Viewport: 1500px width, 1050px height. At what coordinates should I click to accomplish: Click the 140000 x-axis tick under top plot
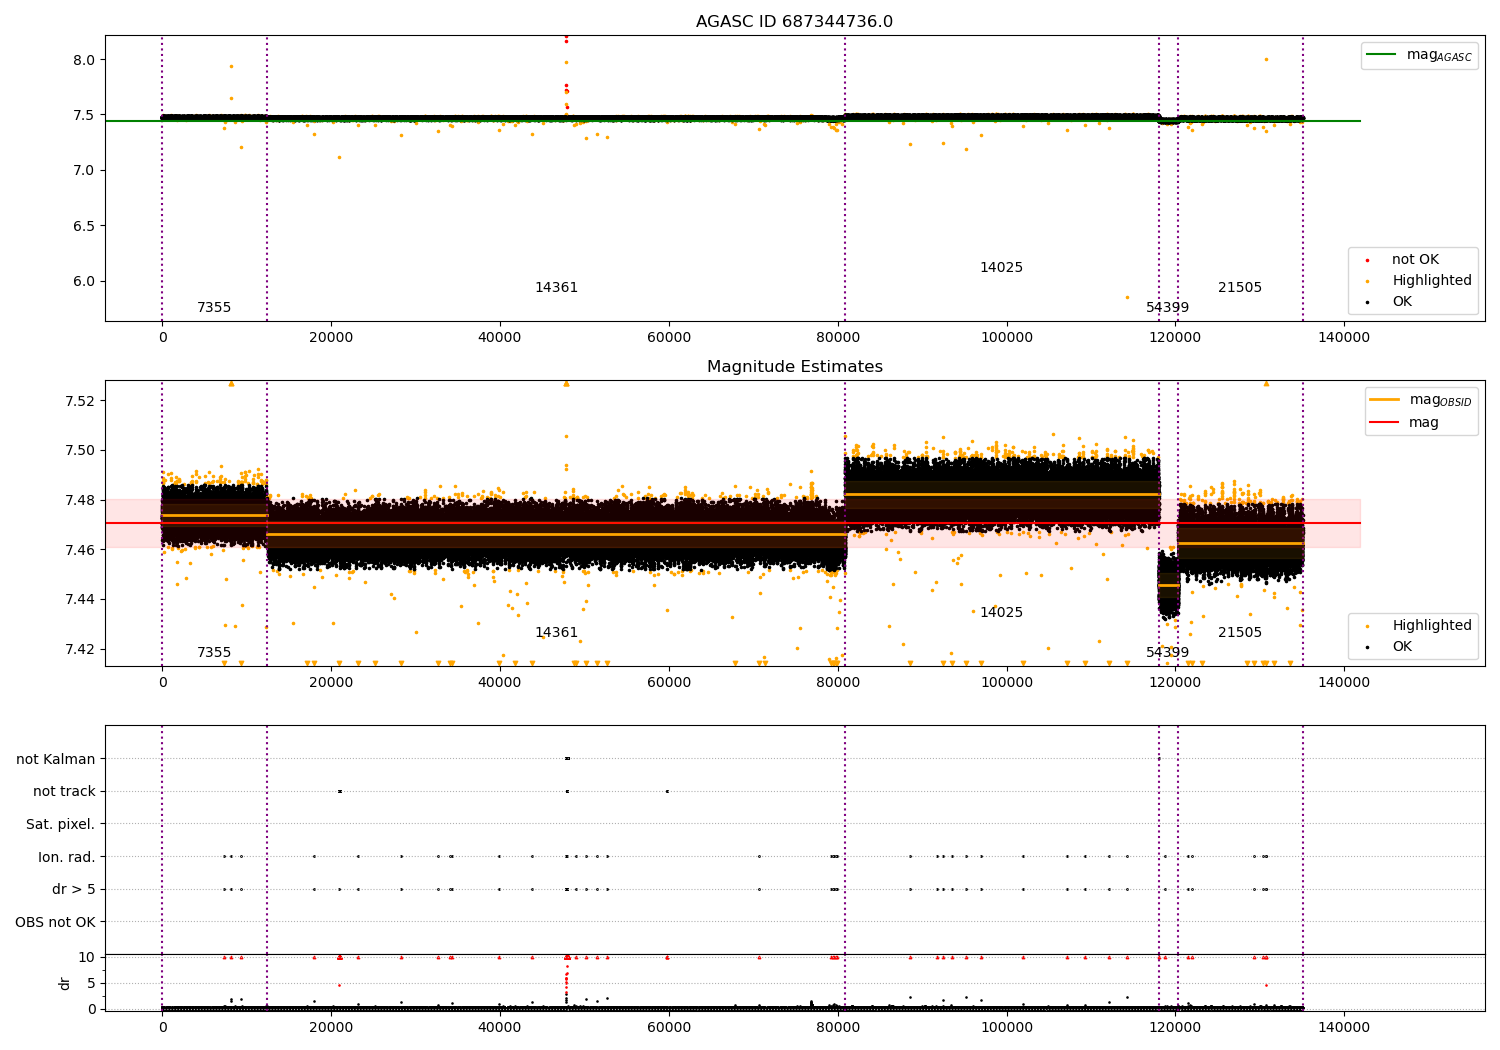[x=1344, y=337]
